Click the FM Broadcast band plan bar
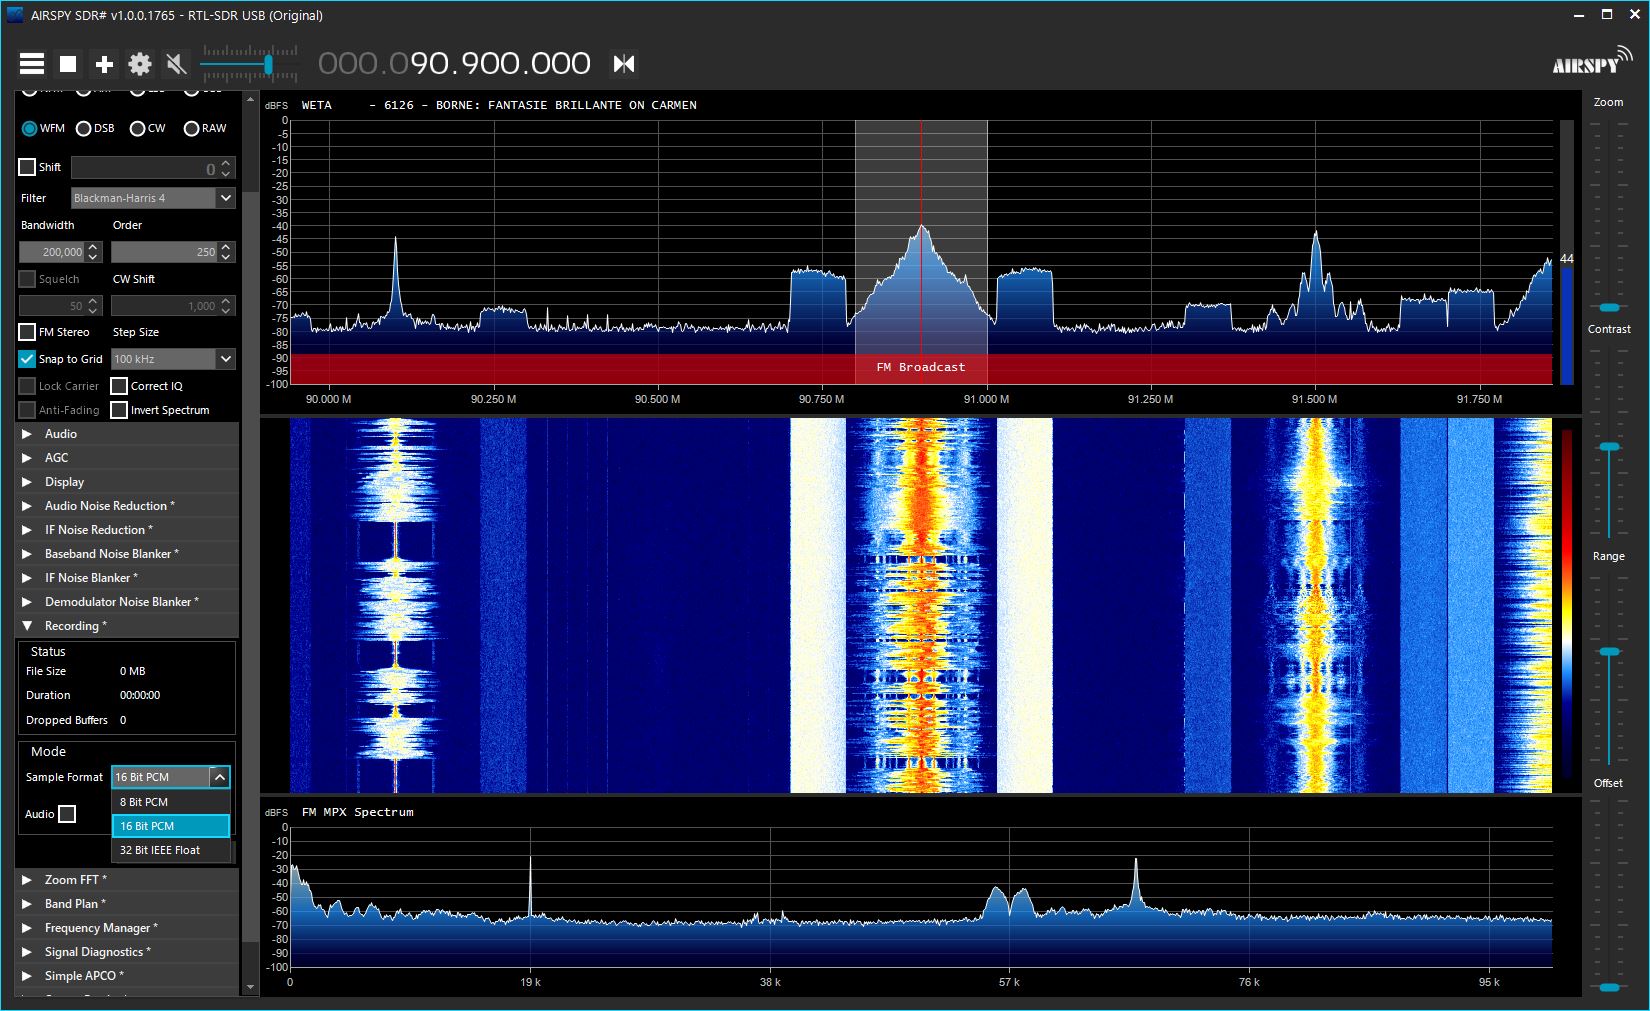Screen dimensions: 1650x1011 (921, 368)
